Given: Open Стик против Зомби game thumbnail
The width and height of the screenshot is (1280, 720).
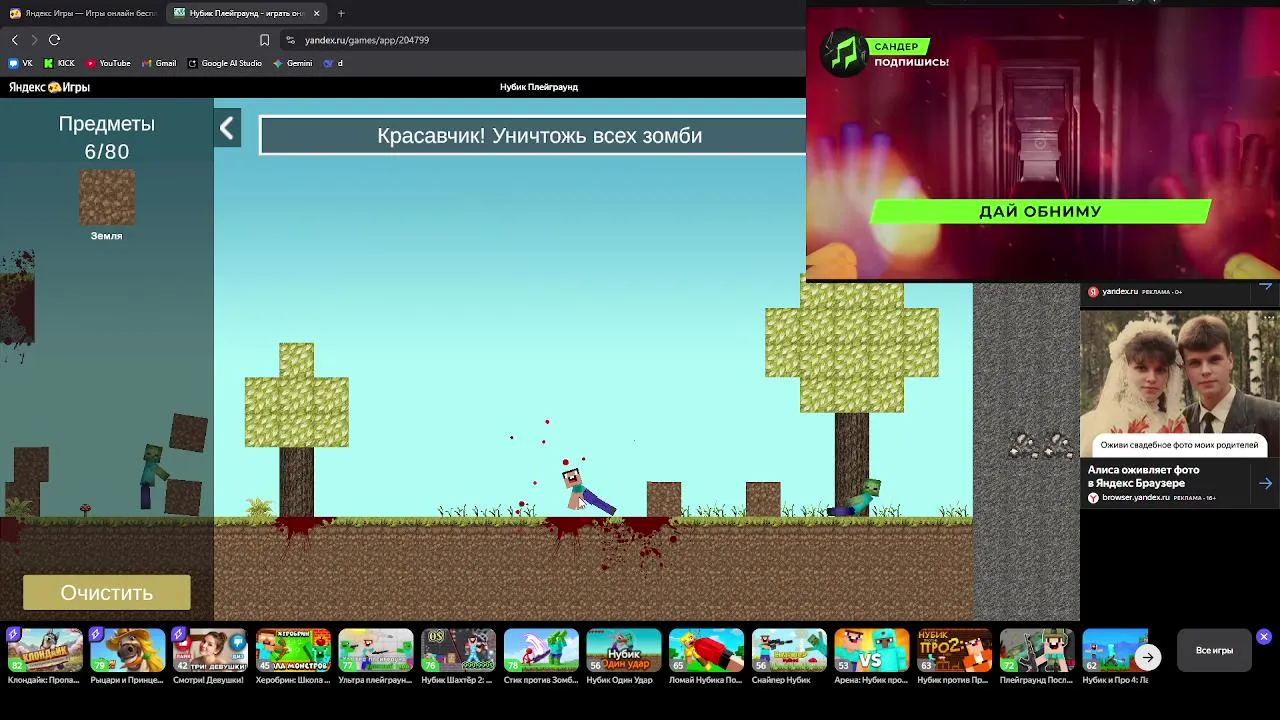Looking at the screenshot, I should [541, 651].
